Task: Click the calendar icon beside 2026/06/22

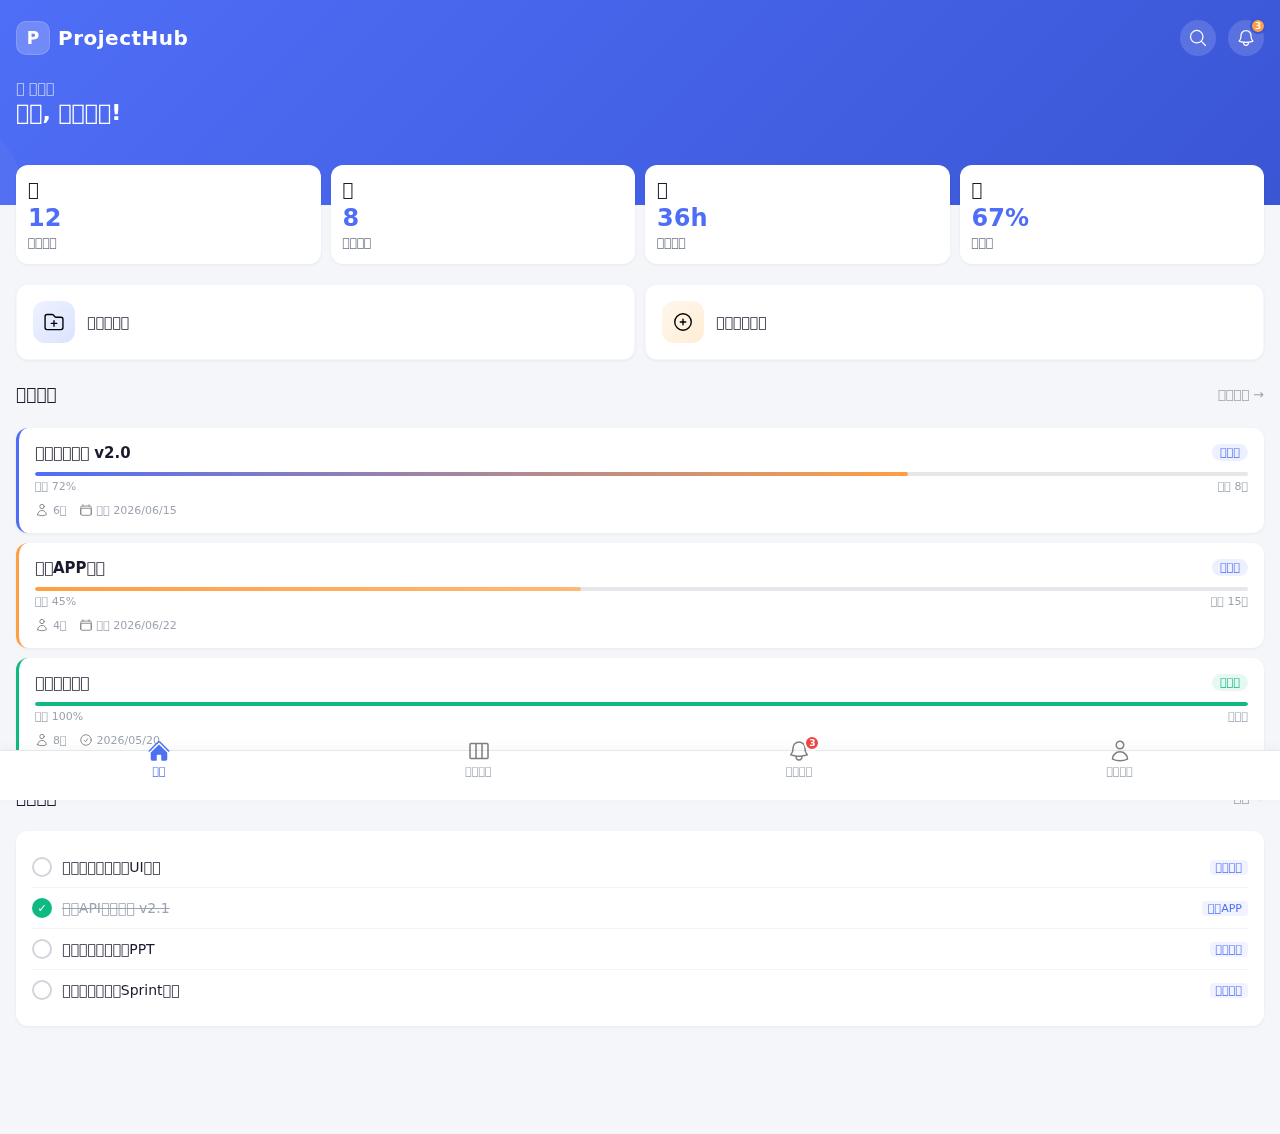Action: pyautogui.click(x=86, y=625)
